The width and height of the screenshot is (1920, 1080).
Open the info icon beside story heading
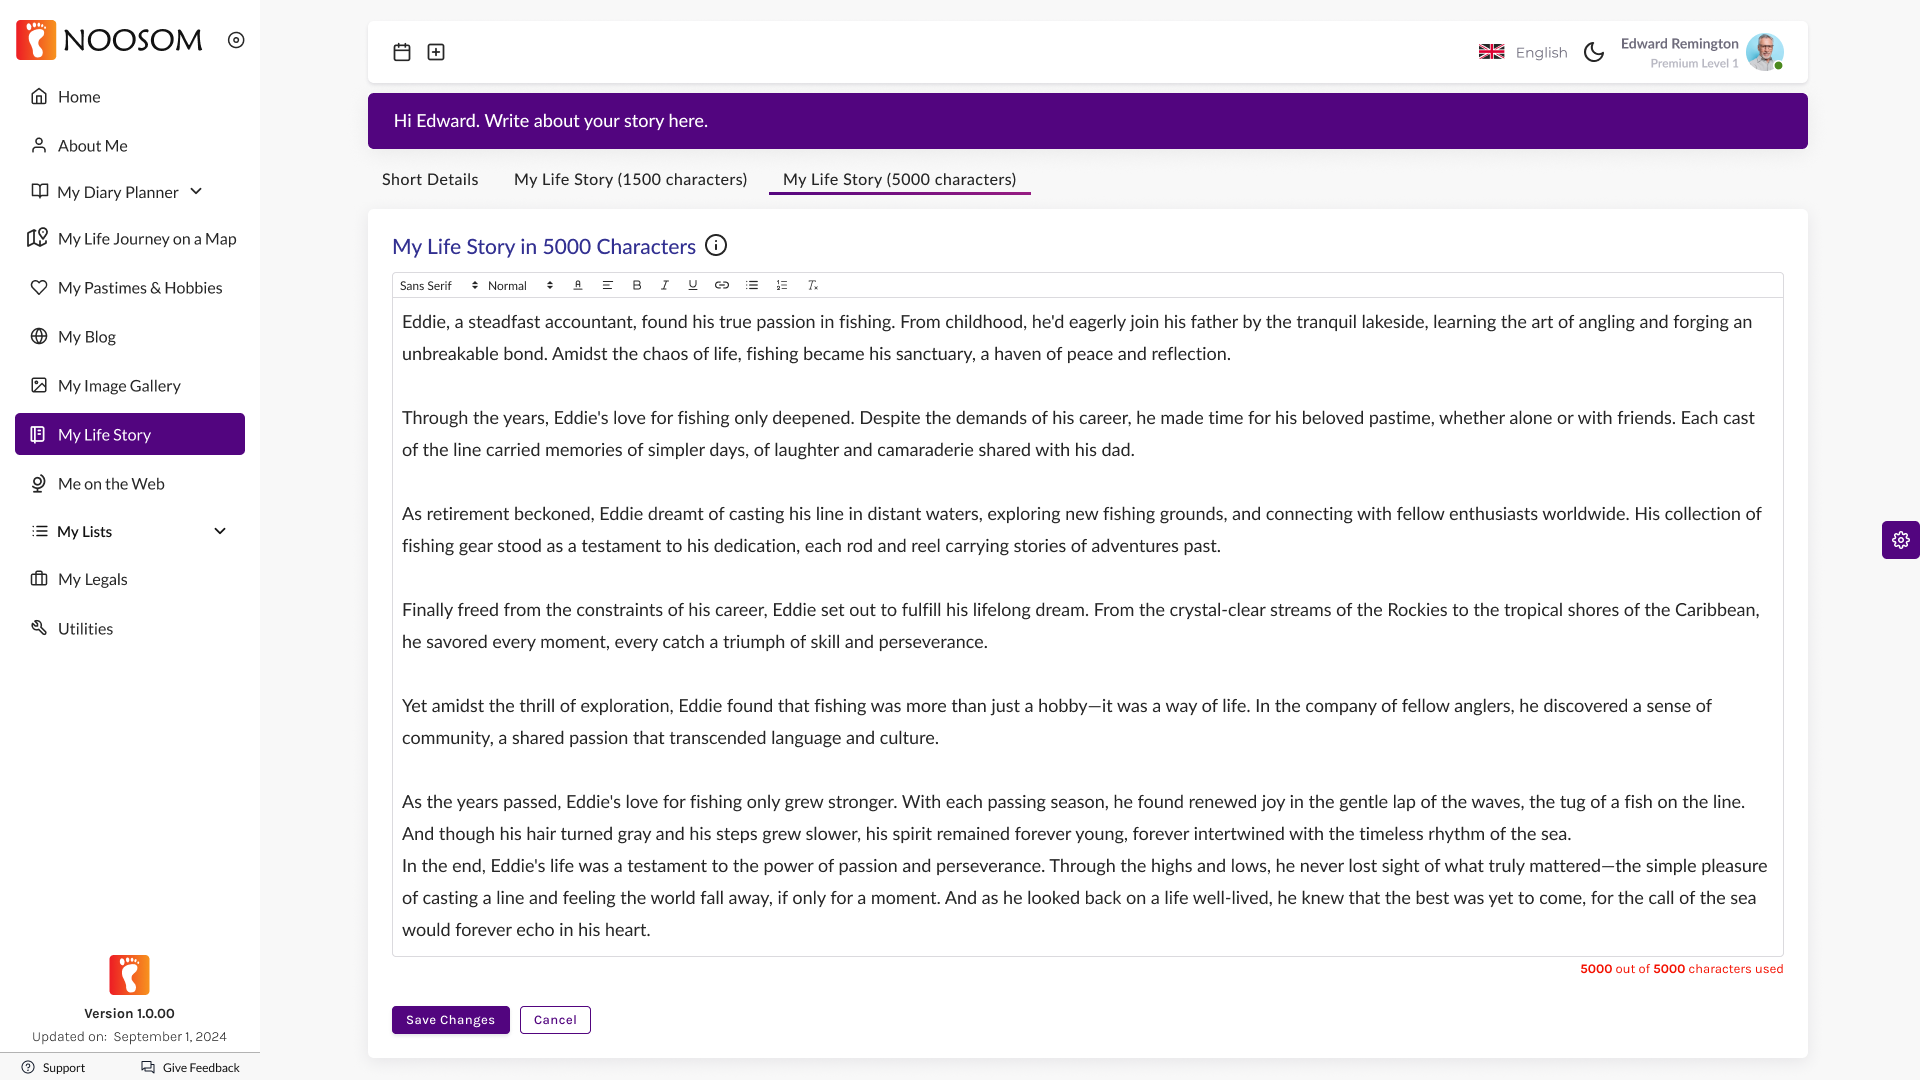point(716,245)
